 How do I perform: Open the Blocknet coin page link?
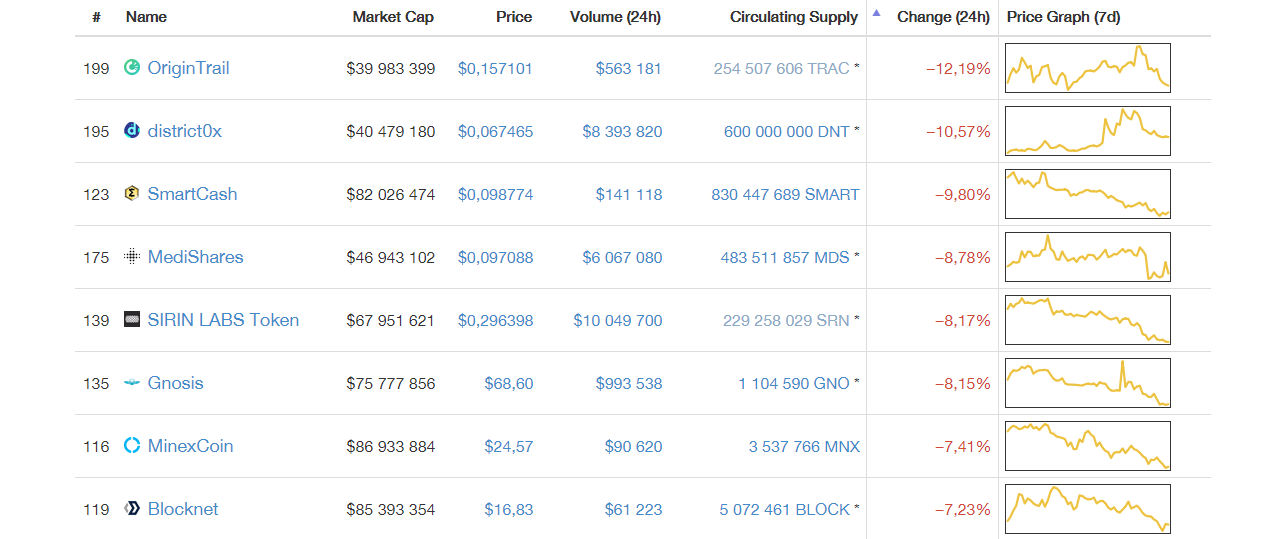point(183,509)
